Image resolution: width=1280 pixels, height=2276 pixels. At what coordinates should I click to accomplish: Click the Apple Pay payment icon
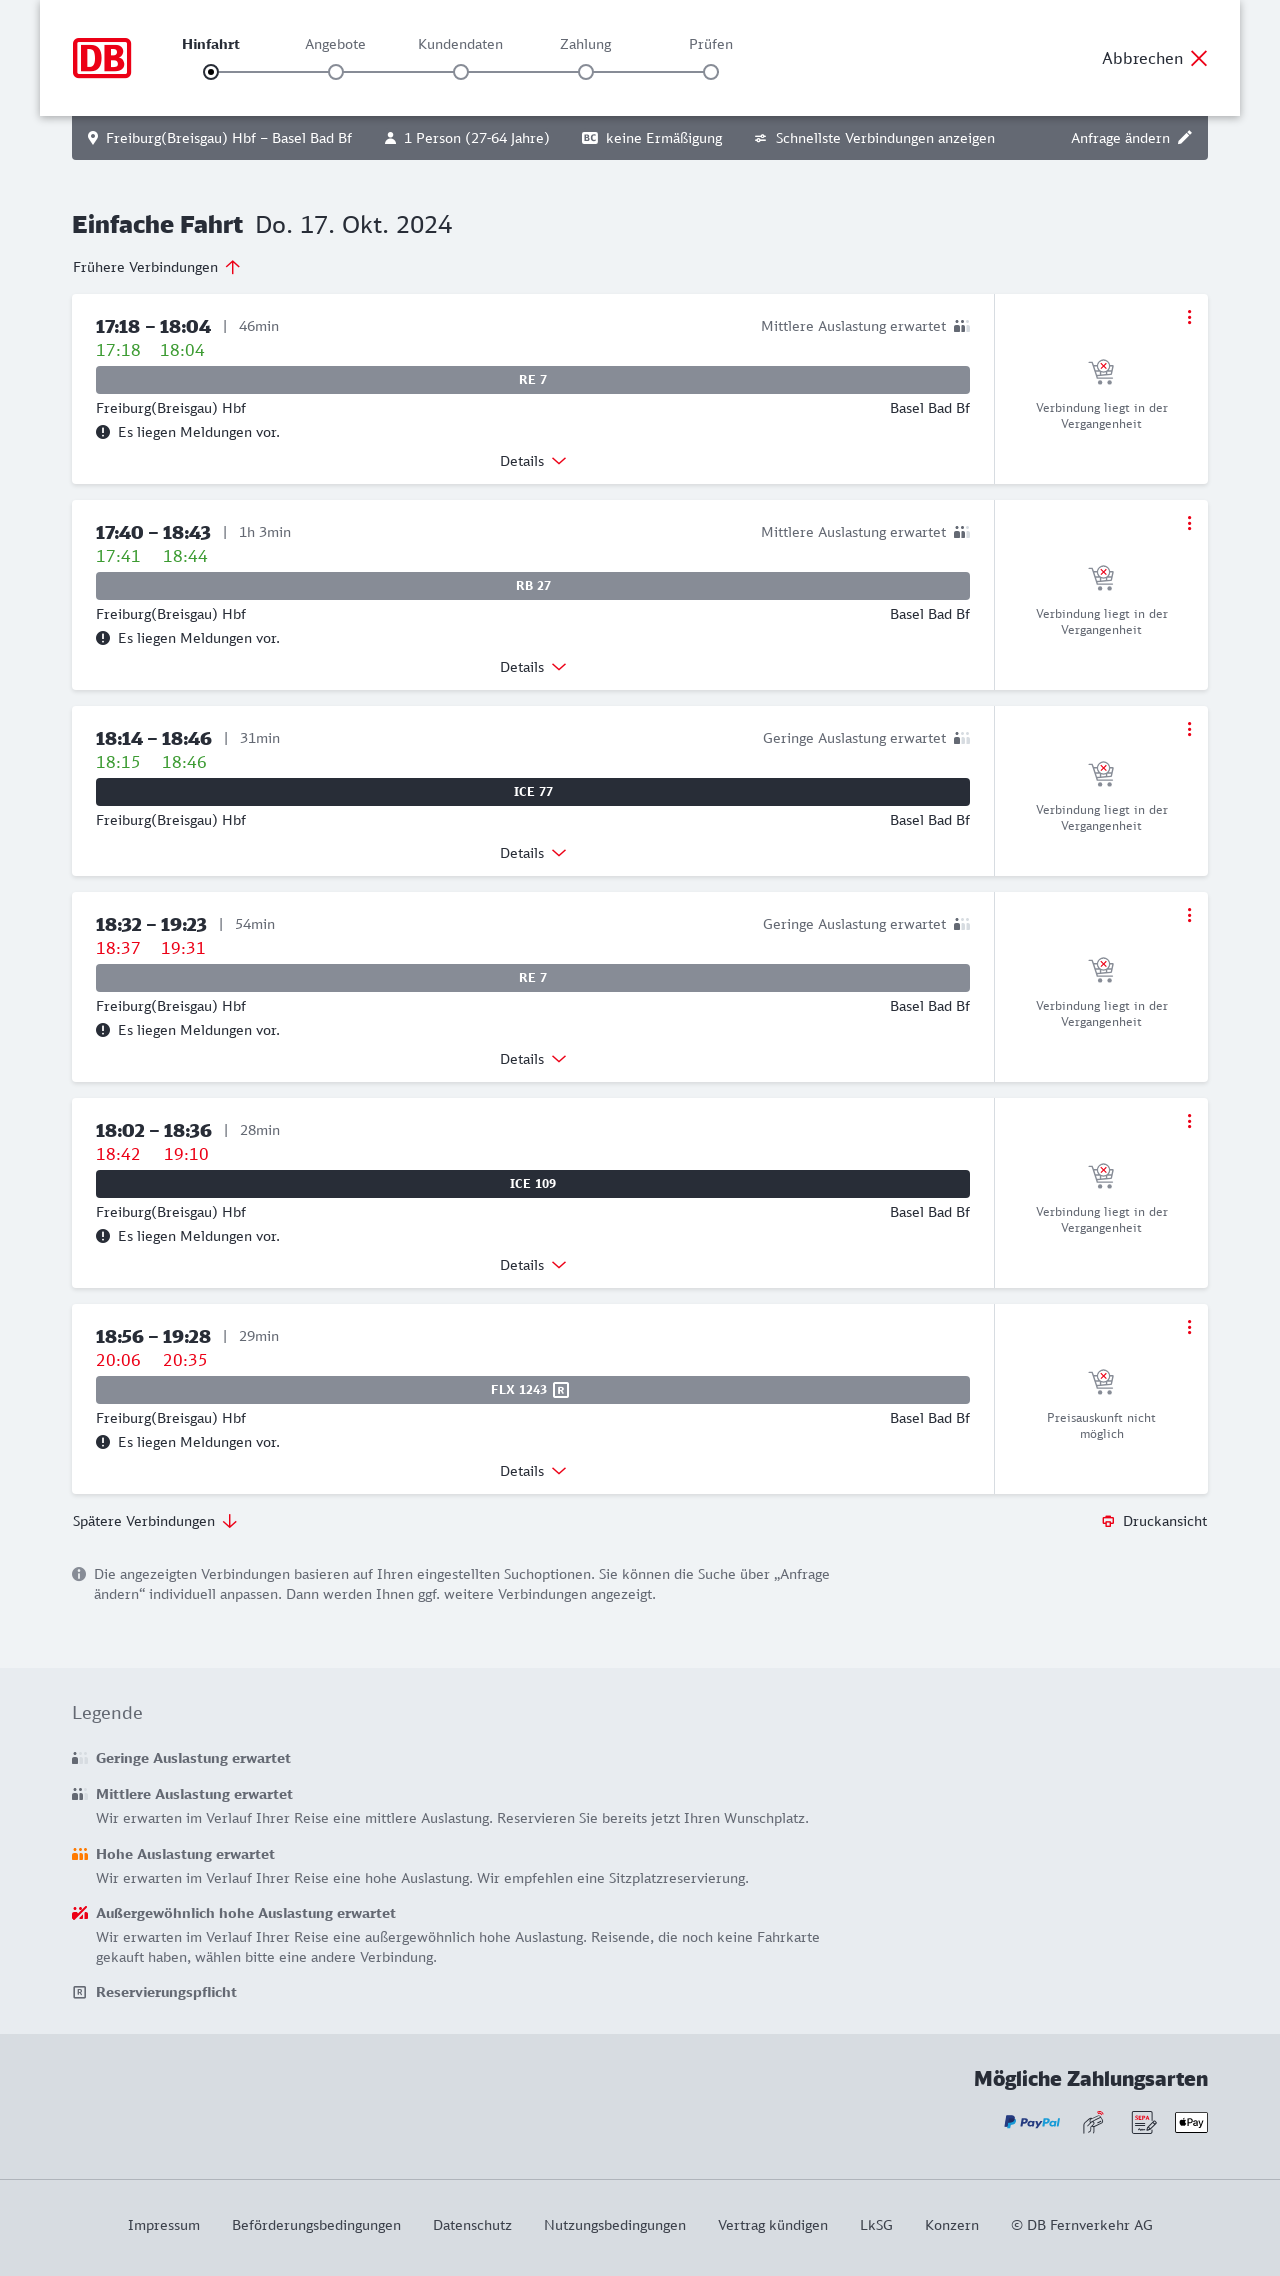pos(1191,2122)
